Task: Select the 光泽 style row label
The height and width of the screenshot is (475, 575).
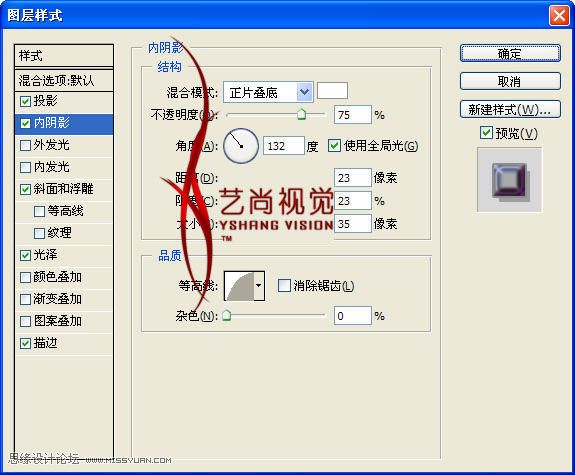Action: (x=45, y=255)
